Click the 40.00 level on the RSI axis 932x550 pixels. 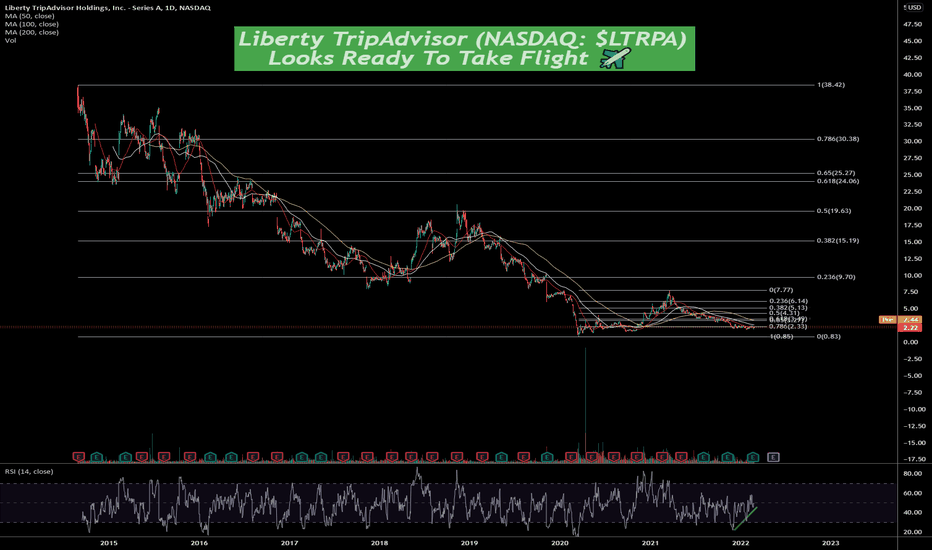point(912,513)
